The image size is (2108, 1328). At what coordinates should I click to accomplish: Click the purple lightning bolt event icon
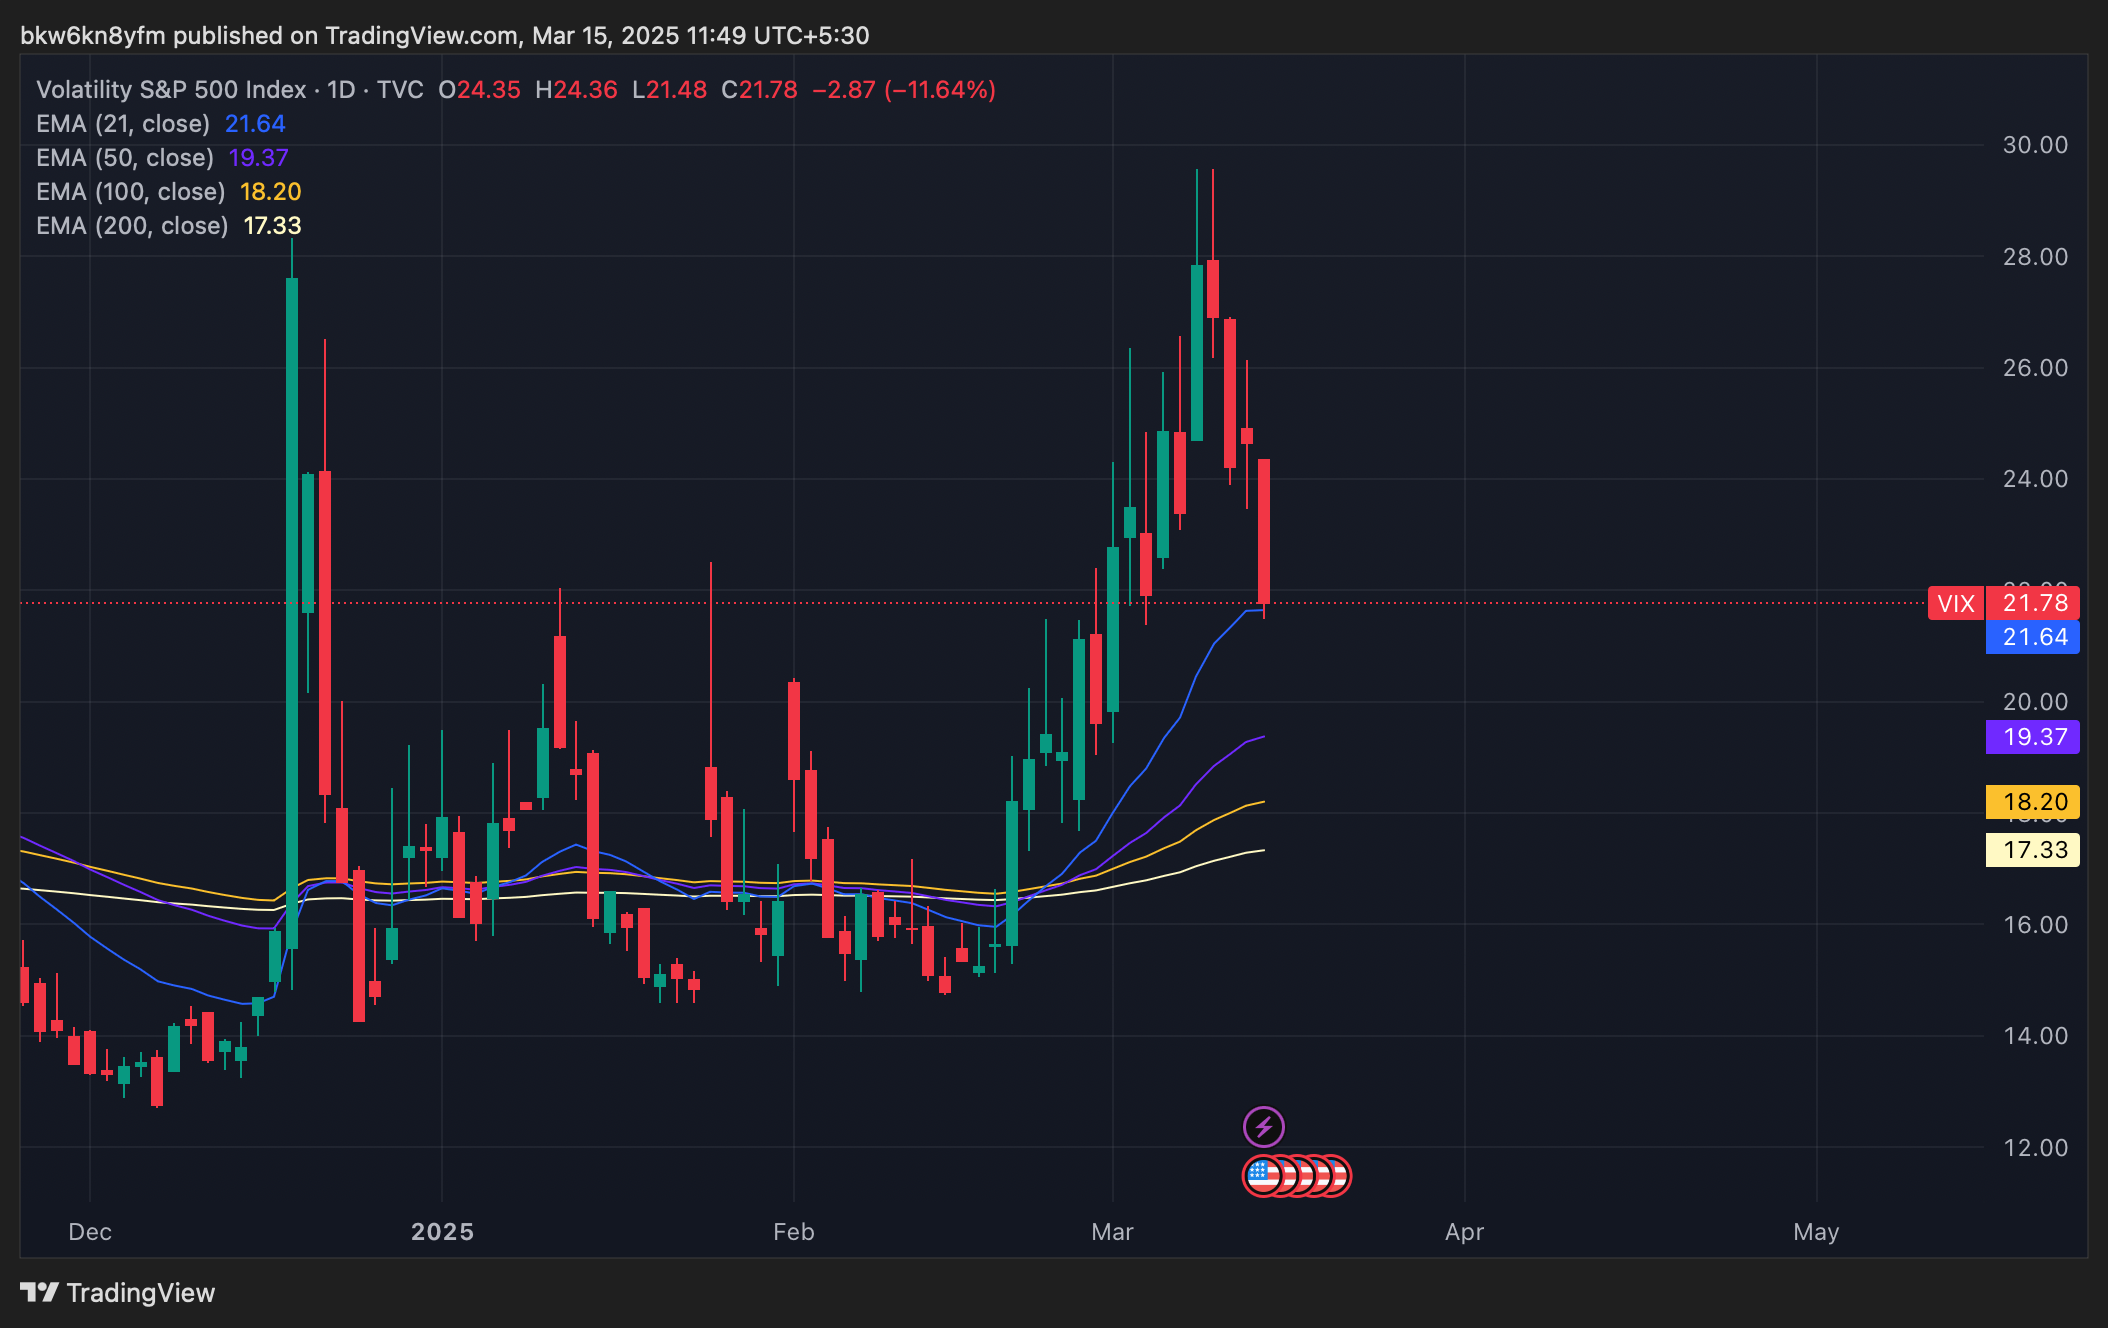point(1264,1127)
